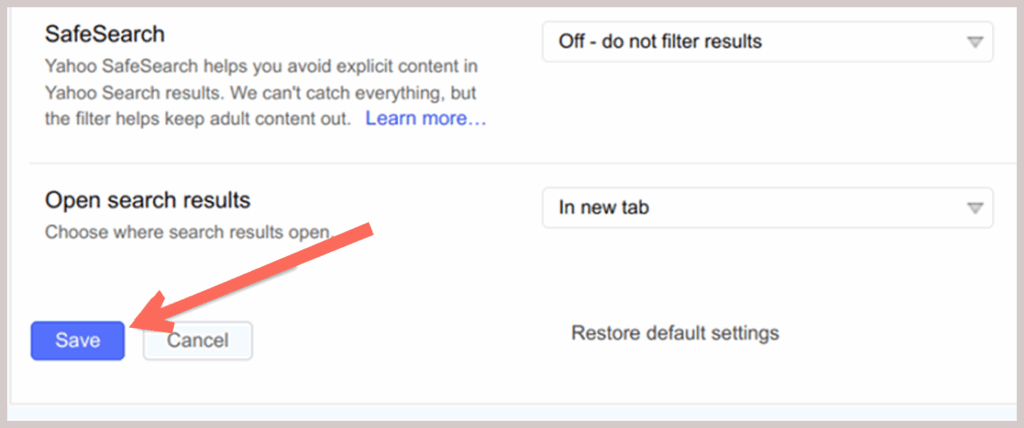Follow the 'Learn more…' link
The image size is (1024, 428).
426,119
